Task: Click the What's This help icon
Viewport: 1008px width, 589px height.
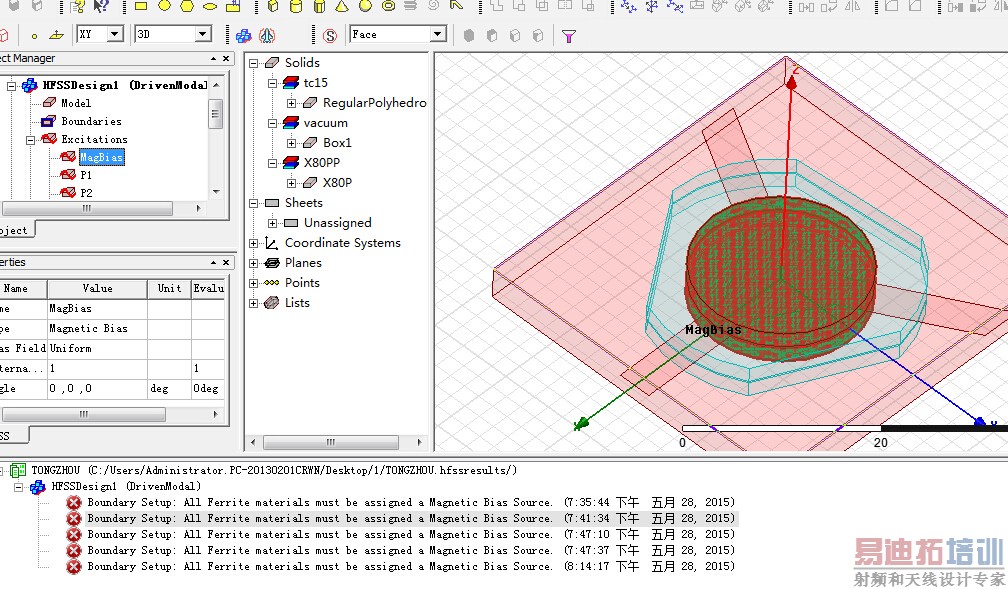Action: tap(101, 6)
